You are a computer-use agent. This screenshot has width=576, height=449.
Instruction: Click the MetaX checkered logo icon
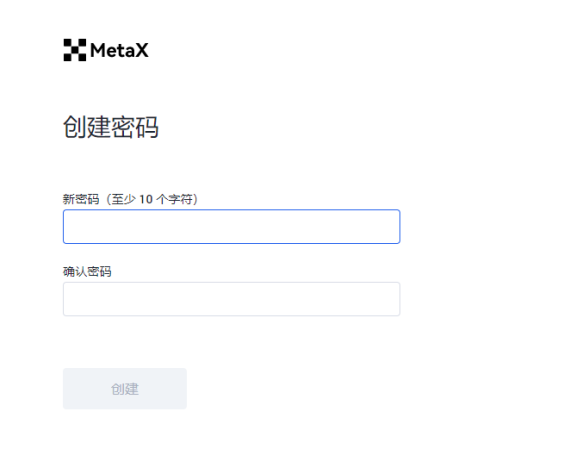pyautogui.click(x=75, y=50)
